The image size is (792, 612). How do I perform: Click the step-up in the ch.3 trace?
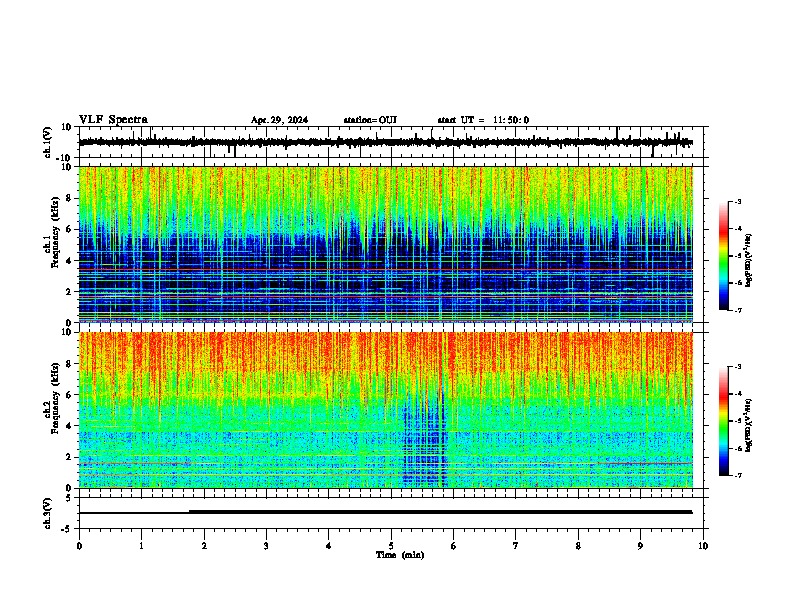pos(189,512)
